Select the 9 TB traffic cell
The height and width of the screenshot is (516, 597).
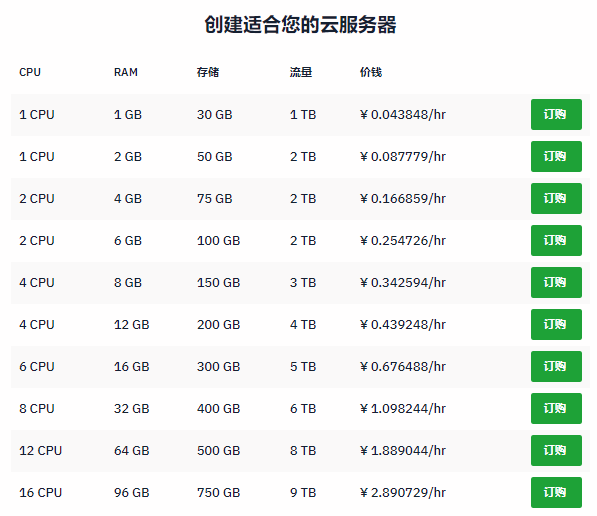coord(303,492)
